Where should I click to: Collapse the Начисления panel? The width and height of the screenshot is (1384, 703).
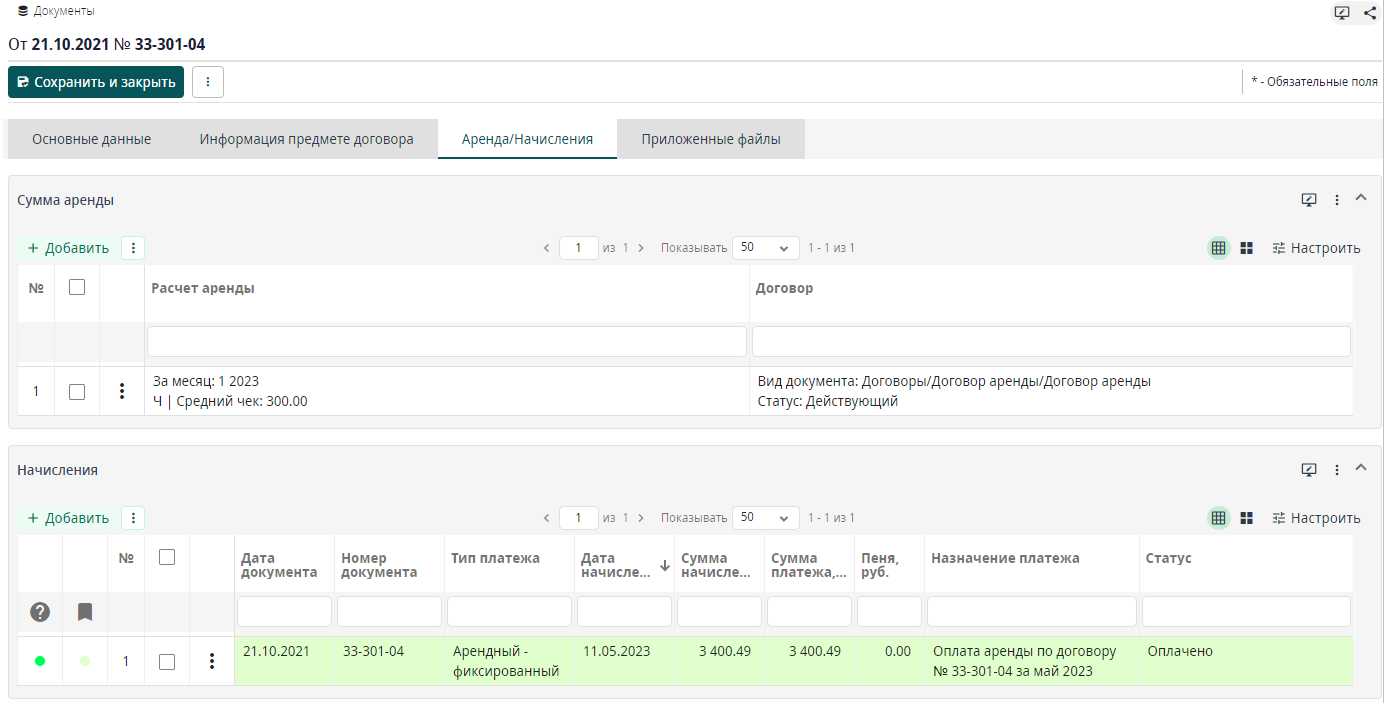pos(1360,469)
